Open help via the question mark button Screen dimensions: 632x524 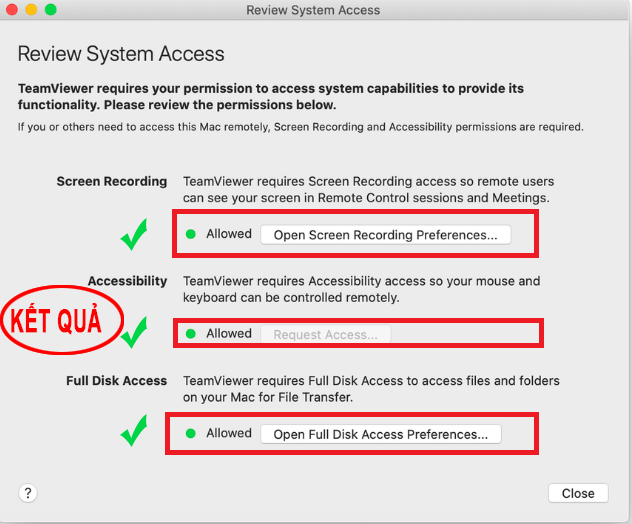coord(28,493)
